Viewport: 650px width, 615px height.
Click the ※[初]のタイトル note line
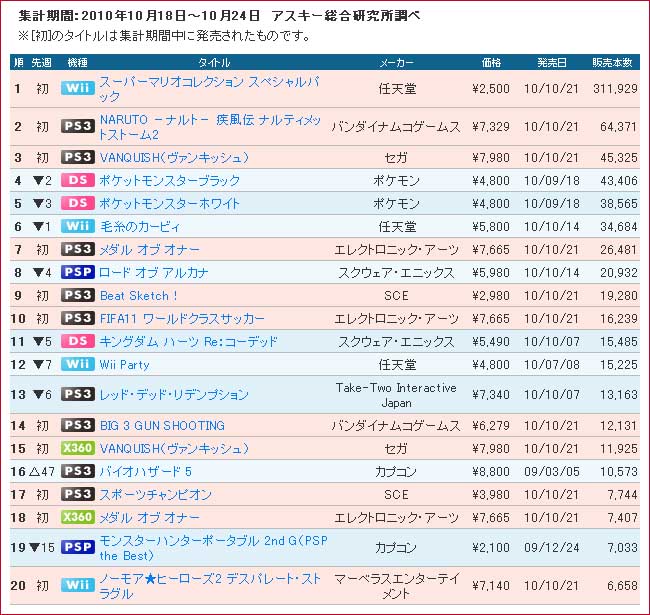tap(164, 36)
